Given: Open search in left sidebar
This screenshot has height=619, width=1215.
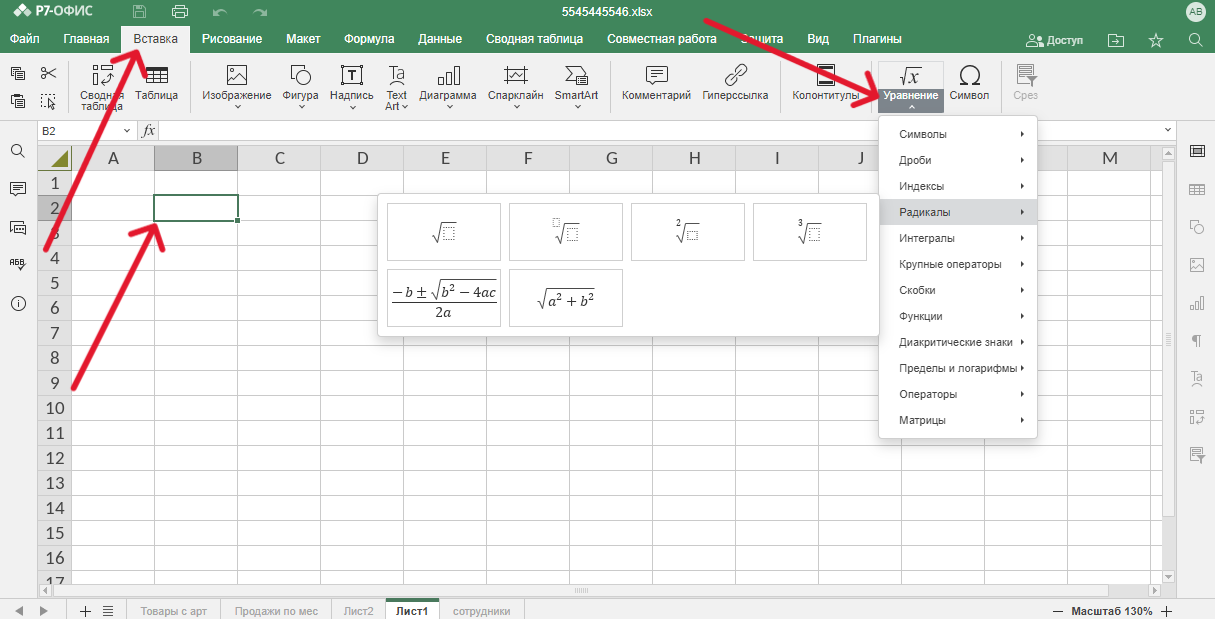Looking at the screenshot, I should 18,150.
